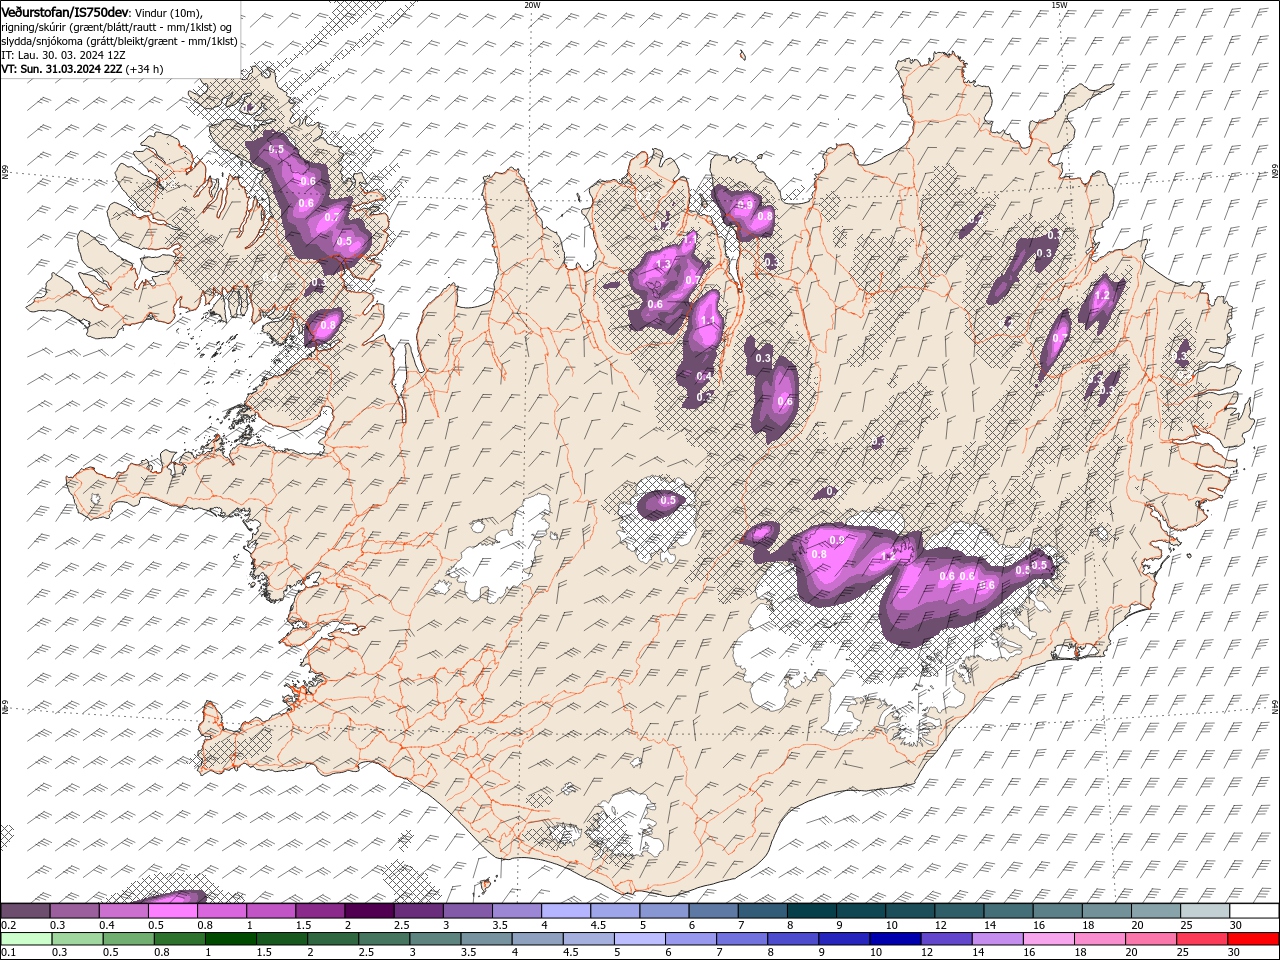Viewport: 1280px width, 960px height.
Task: Click the white upper swatch labeled 30
Action: 1253,911
